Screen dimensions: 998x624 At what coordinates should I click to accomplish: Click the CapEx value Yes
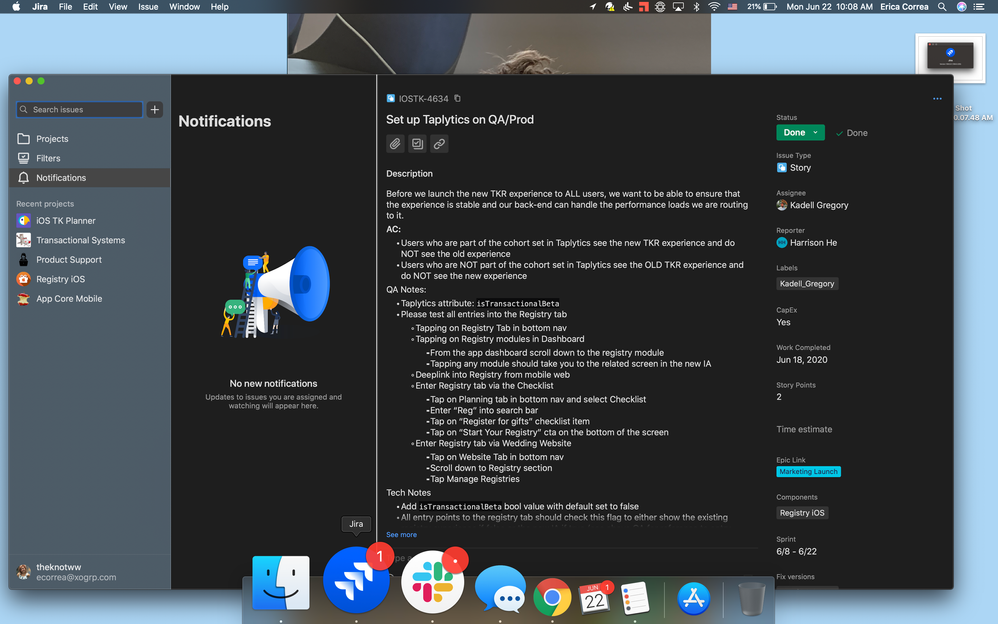coord(784,322)
